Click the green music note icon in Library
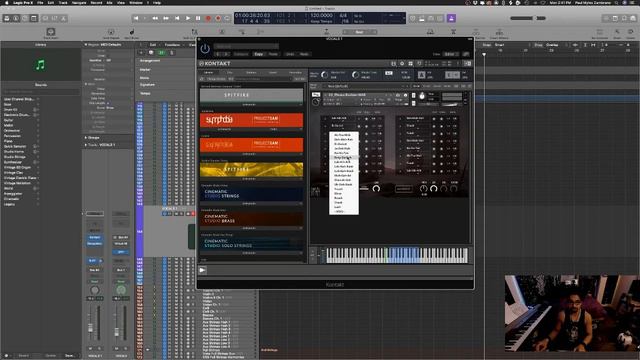640x360 pixels. click(x=40, y=64)
